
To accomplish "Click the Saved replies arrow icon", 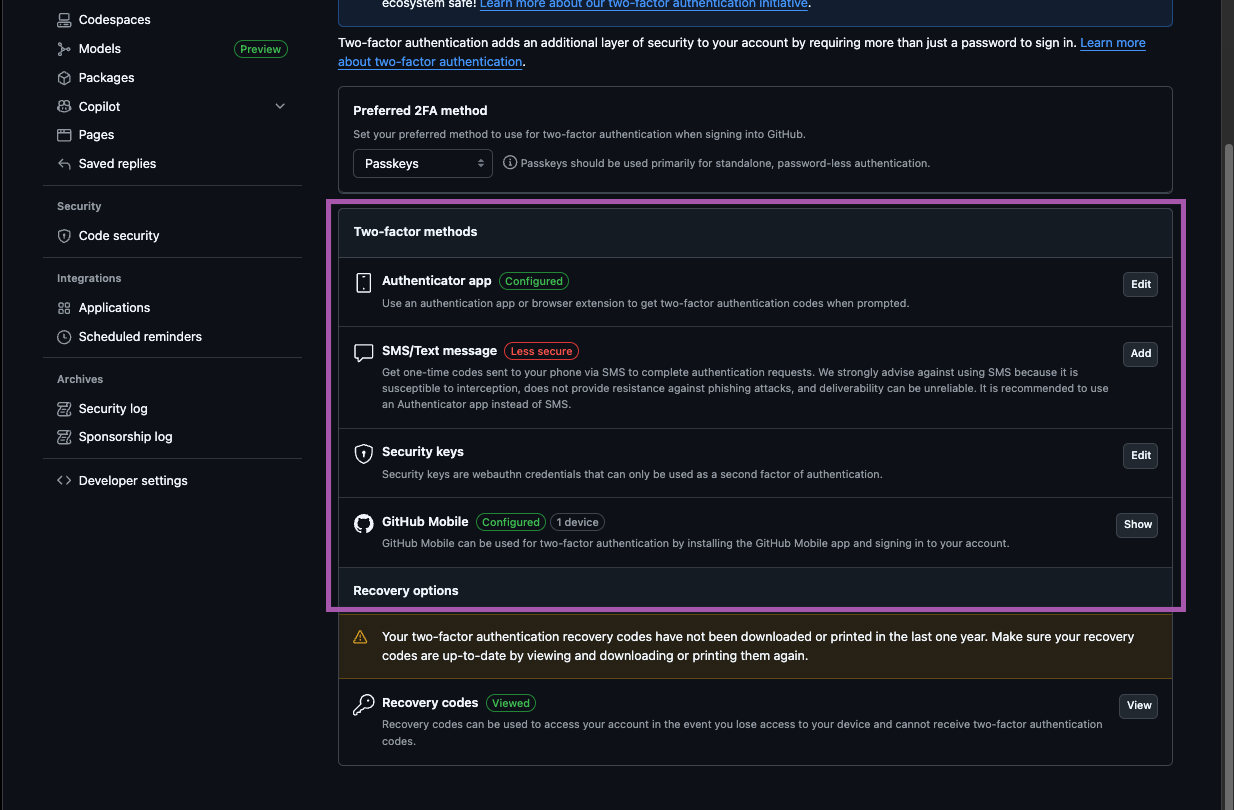I will tap(64, 164).
